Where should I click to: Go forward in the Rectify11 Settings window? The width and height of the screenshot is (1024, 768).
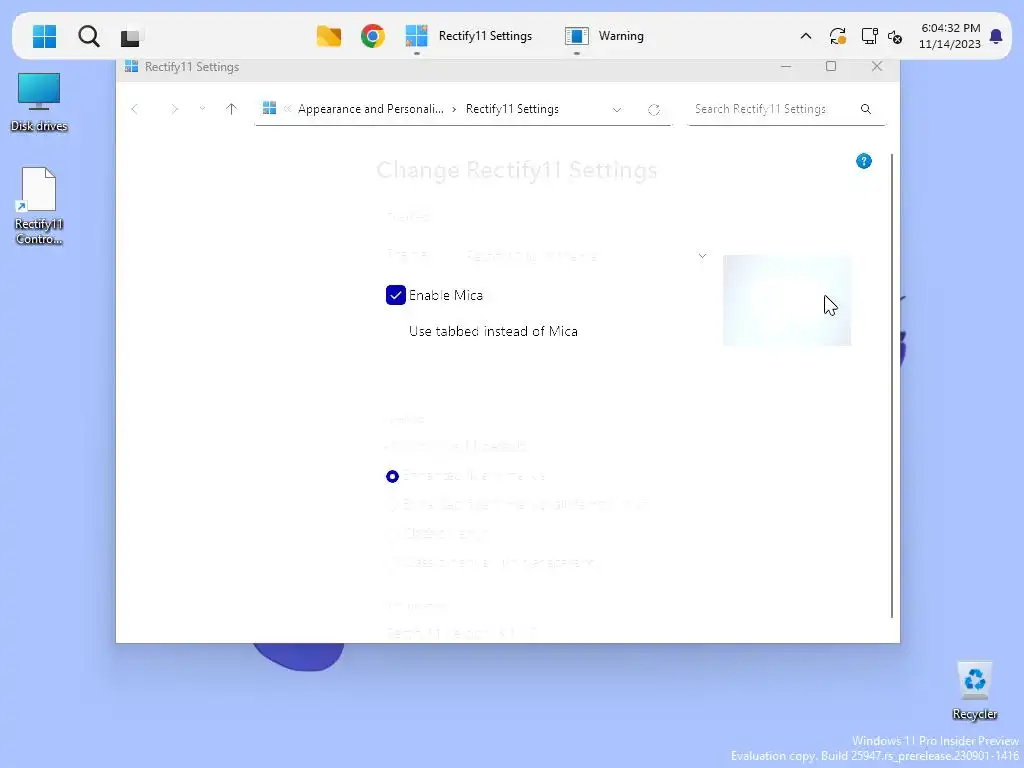tap(174, 109)
